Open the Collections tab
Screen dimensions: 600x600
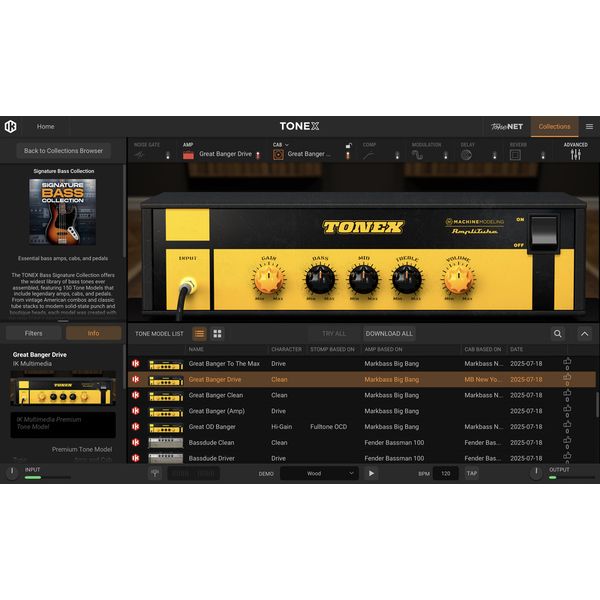pyautogui.click(x=554, y=127)
